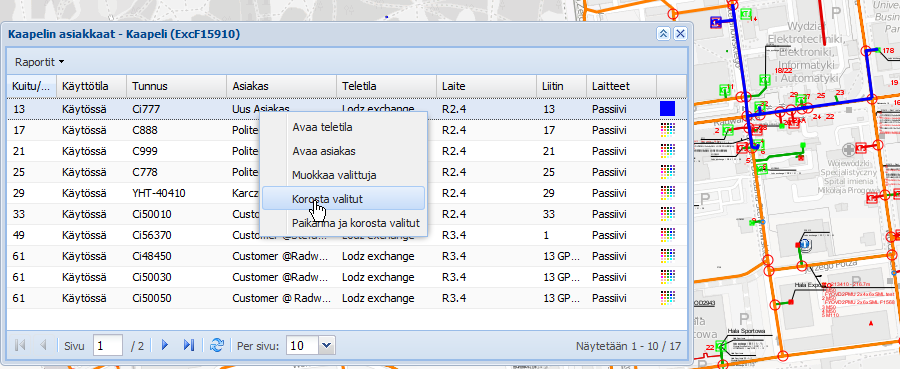The width and height of the screenshot is (900, 369).
Task: Open color palette for row Ci56370
Action: tap(668, 234)
